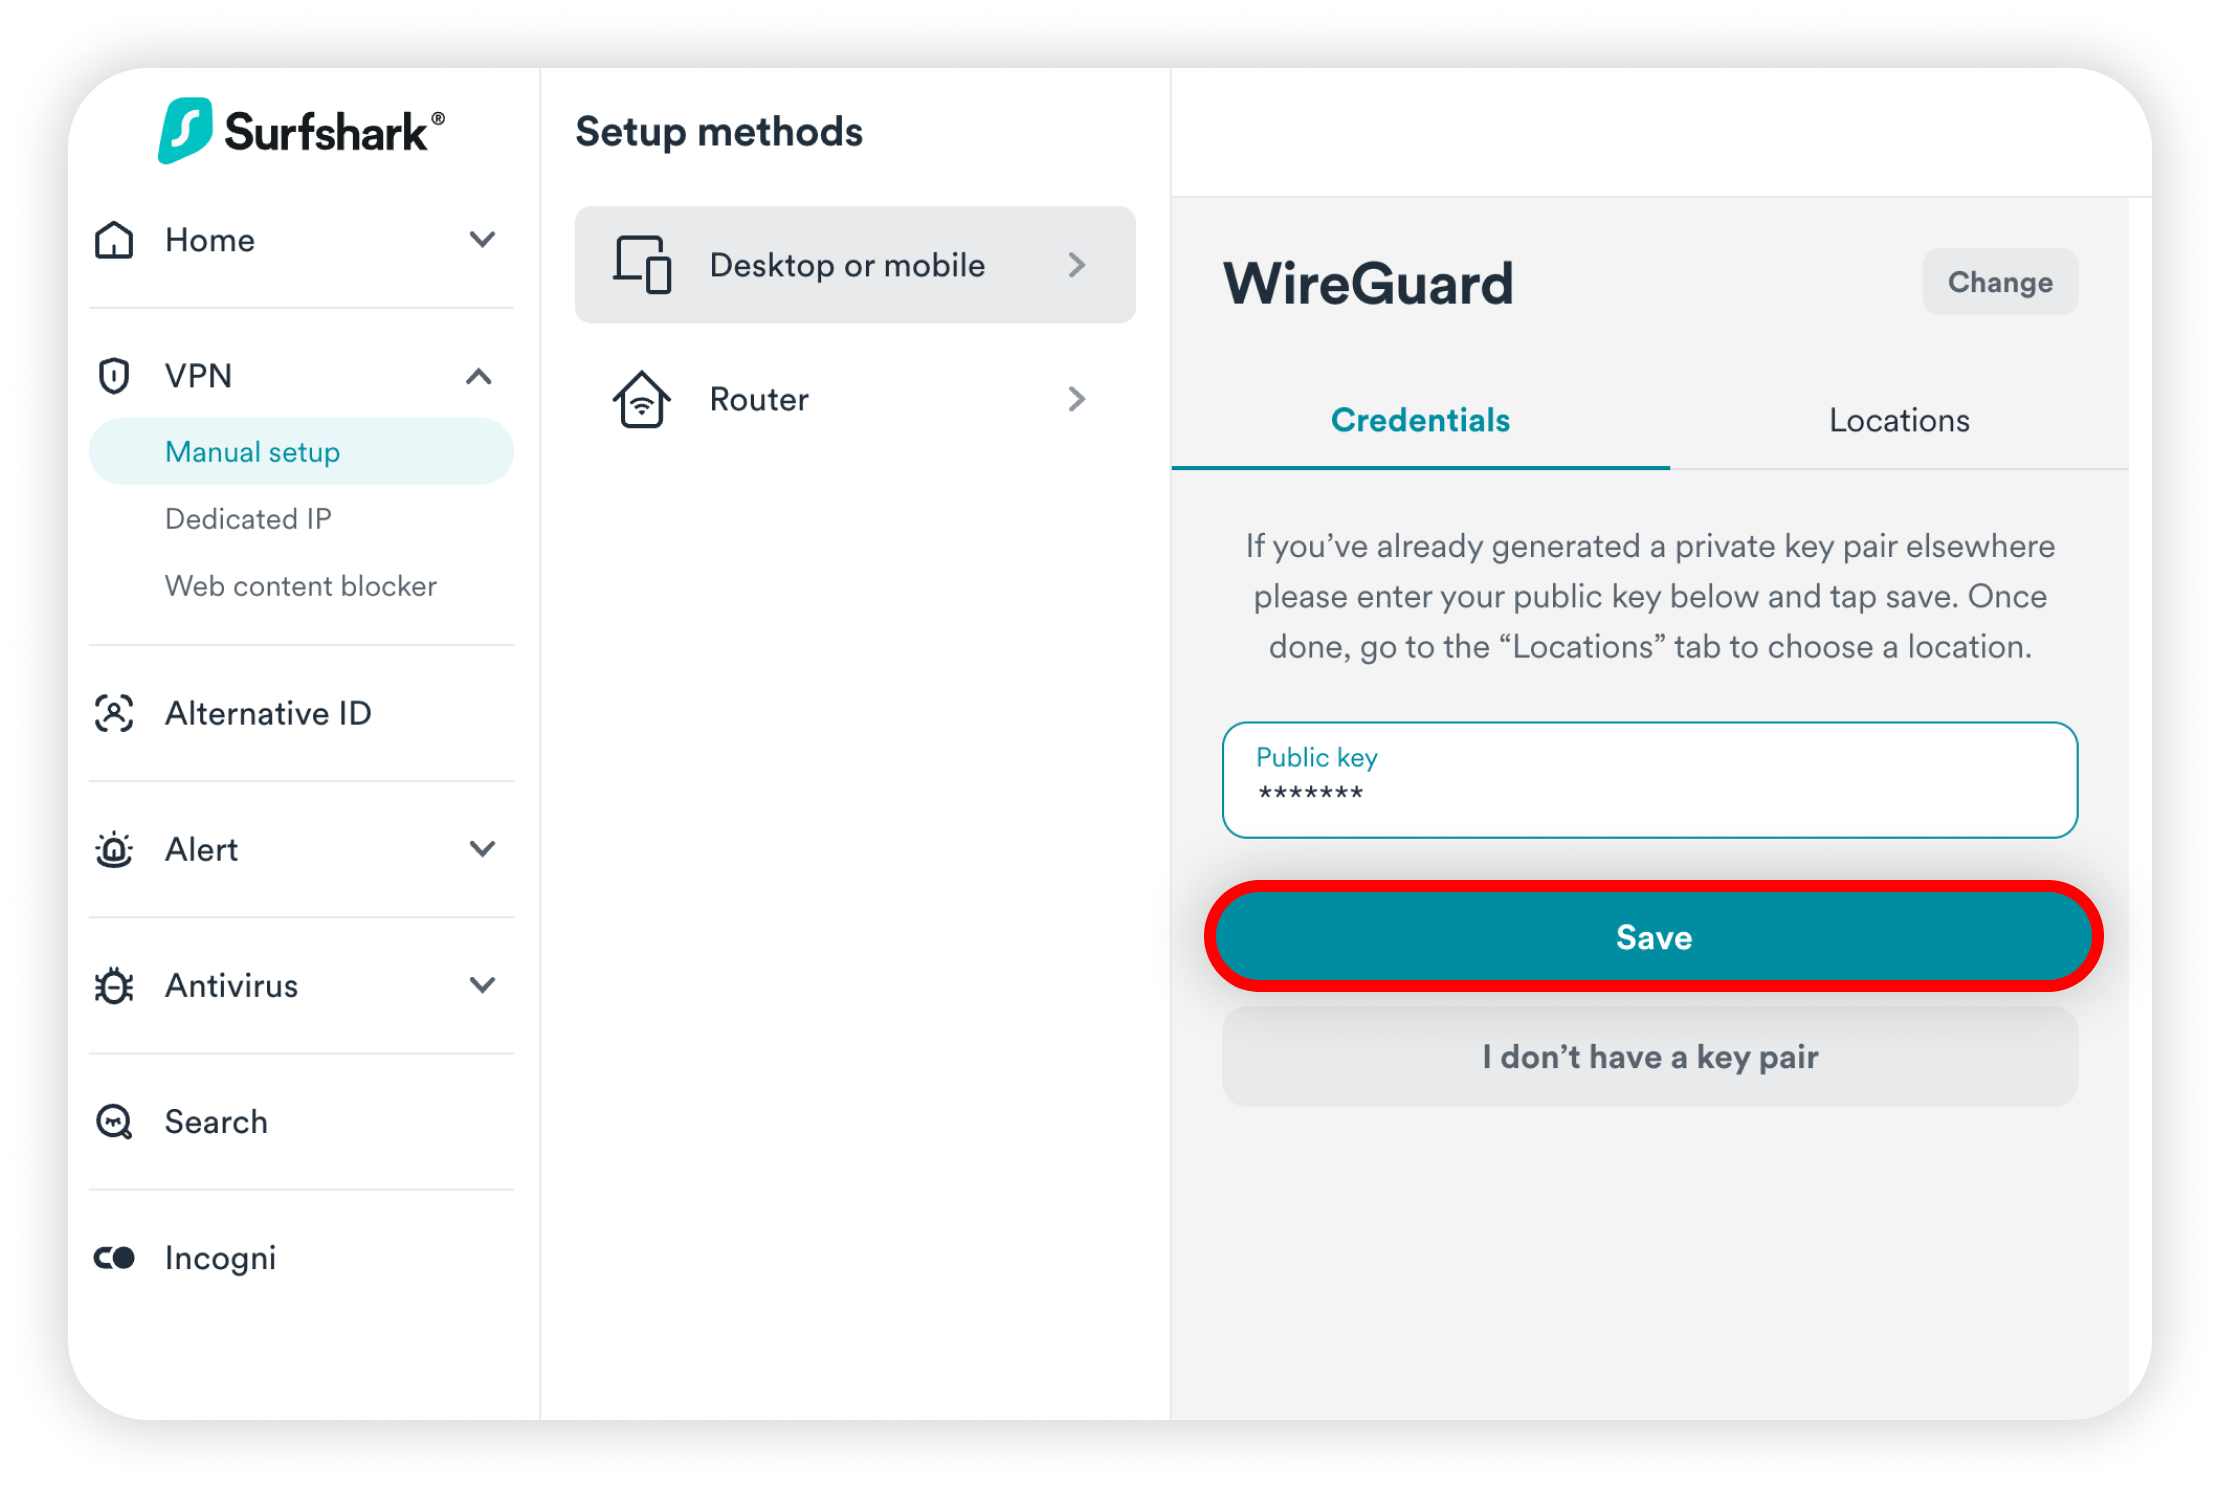Click the Alternative ID person icon
Screen dimensions: 2220x1488
click(114, 714)
